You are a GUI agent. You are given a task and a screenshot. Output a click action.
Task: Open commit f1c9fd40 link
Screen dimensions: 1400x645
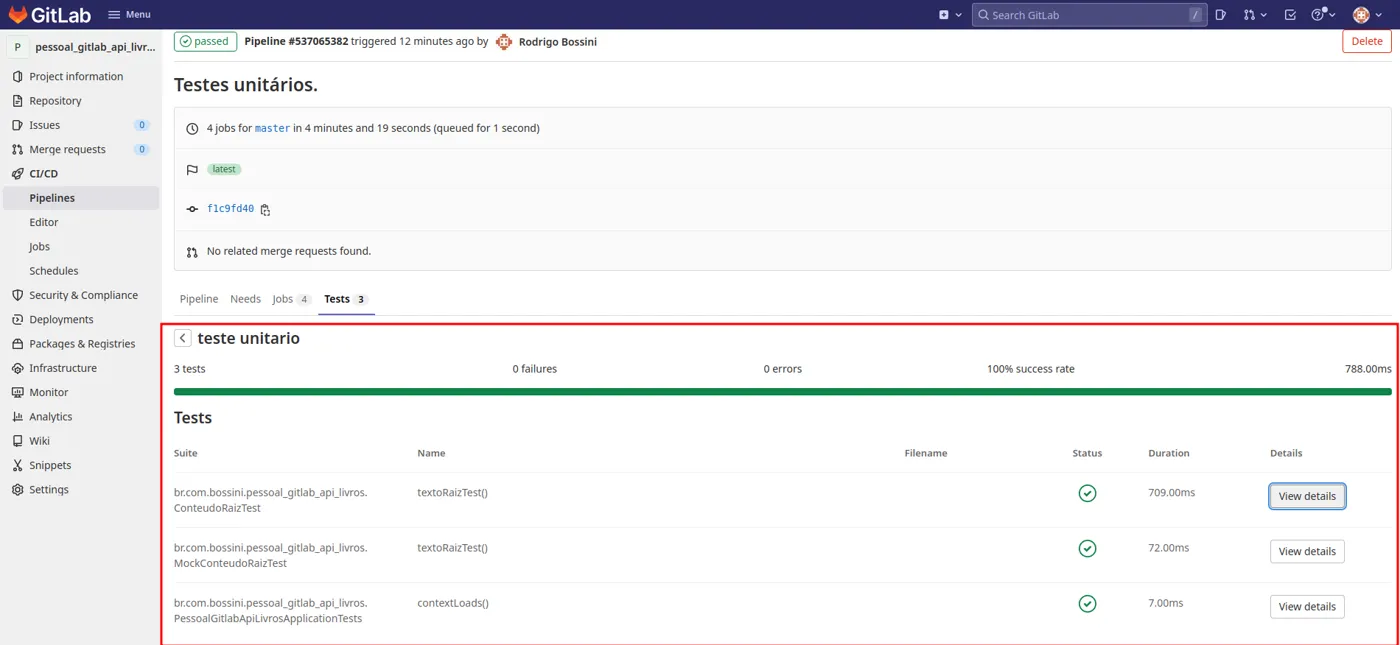[x=231, y=209]
